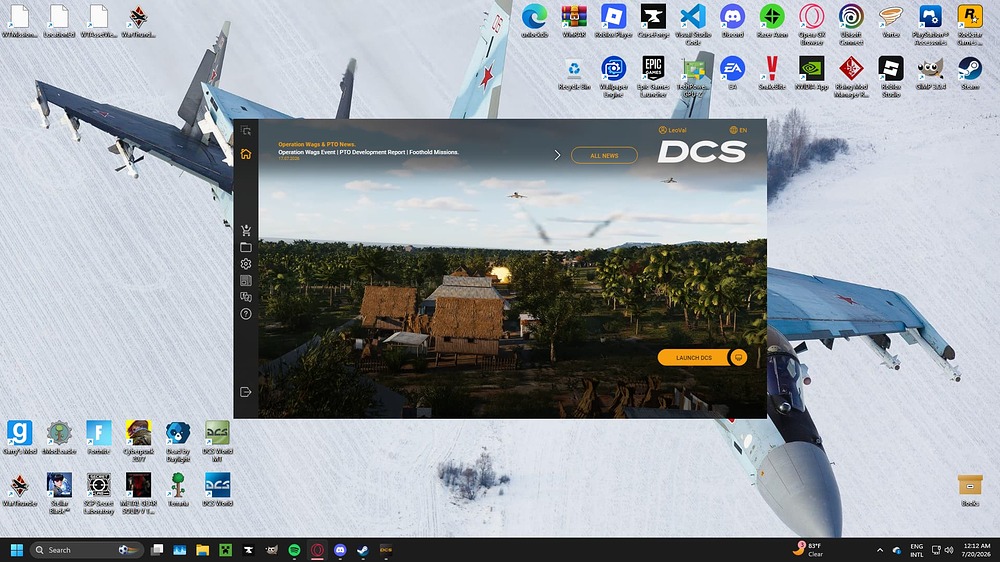
Task: Click the LAUNCH DCS button
Action: pyautogui.click(x=693, y=357)
